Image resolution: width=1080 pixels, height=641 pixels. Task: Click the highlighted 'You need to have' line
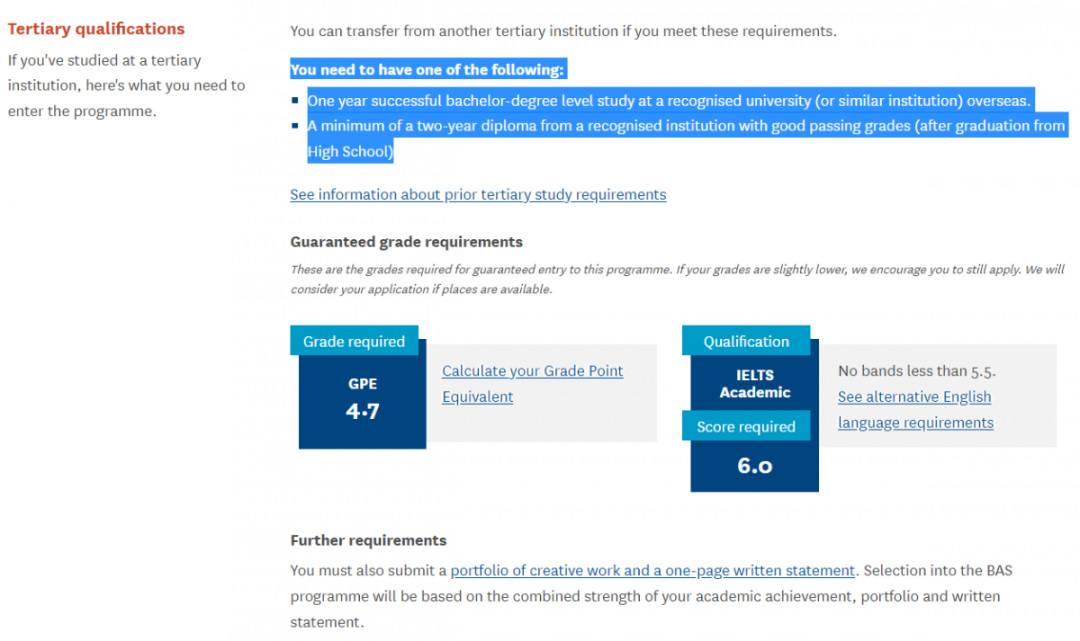(428, 70)
